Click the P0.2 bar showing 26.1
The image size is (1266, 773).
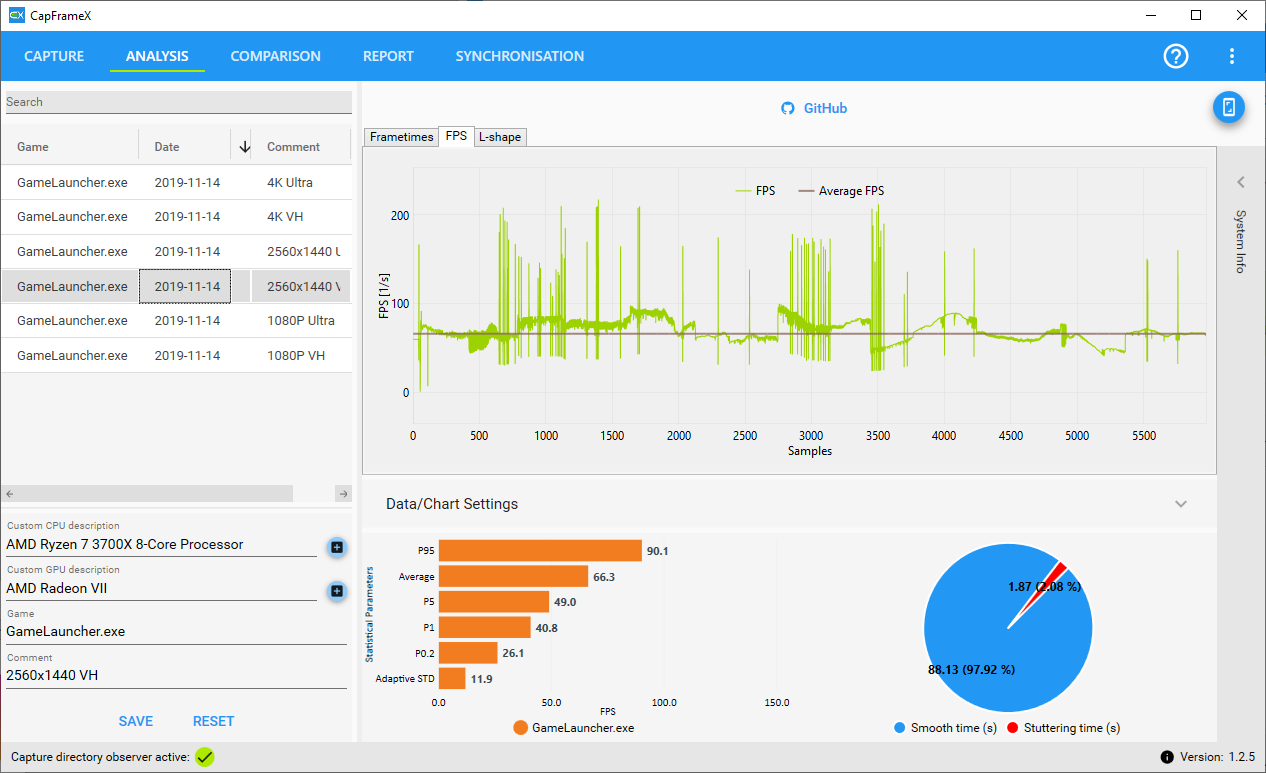click(x=468, y=653)
